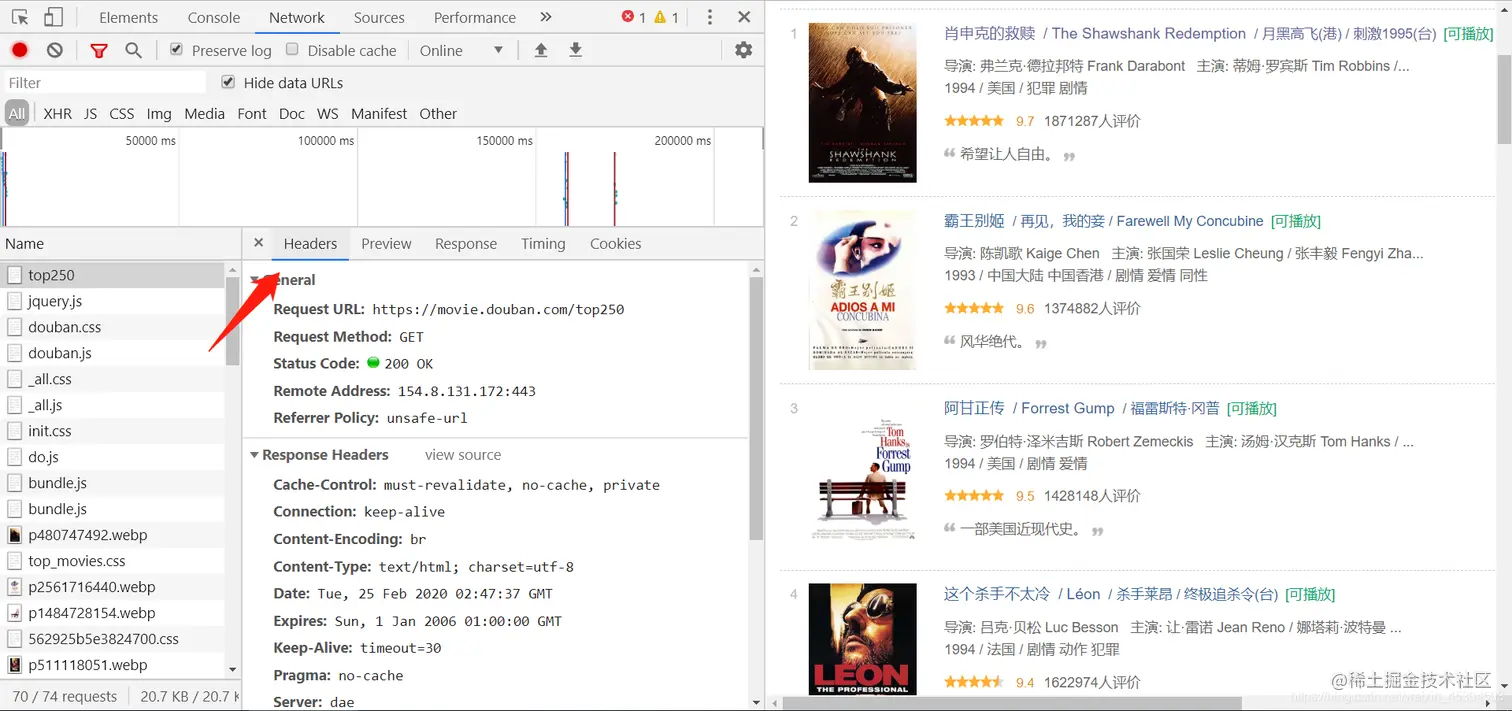Enable the Disable cache checkbox
The image size is (1512, 711).
click(292, 50)
